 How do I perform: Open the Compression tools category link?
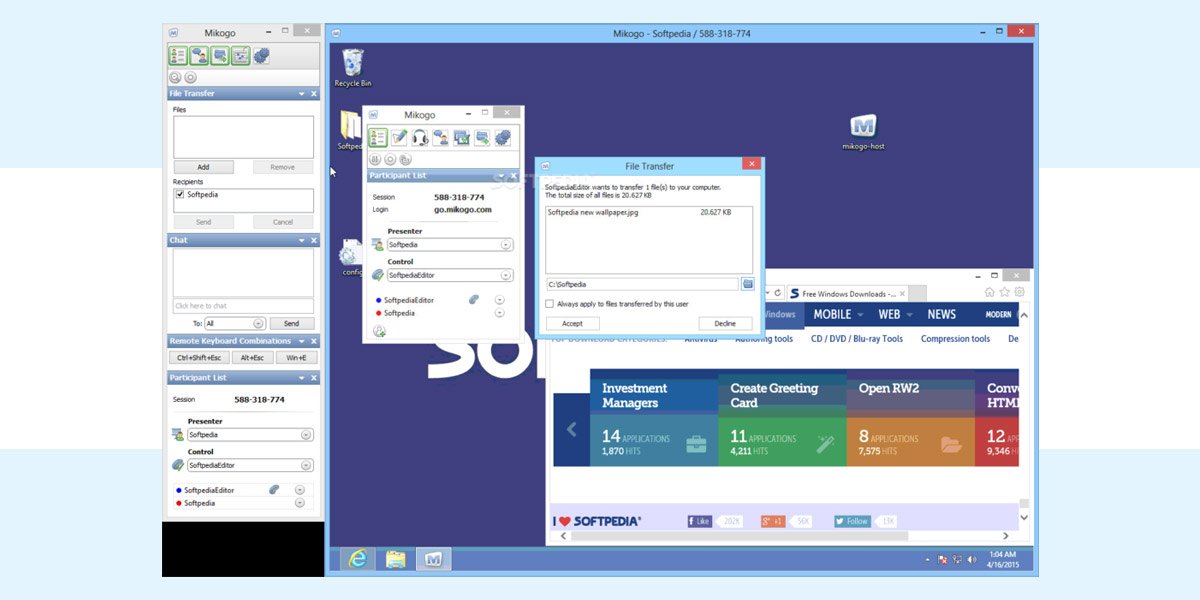click(955, 339)
